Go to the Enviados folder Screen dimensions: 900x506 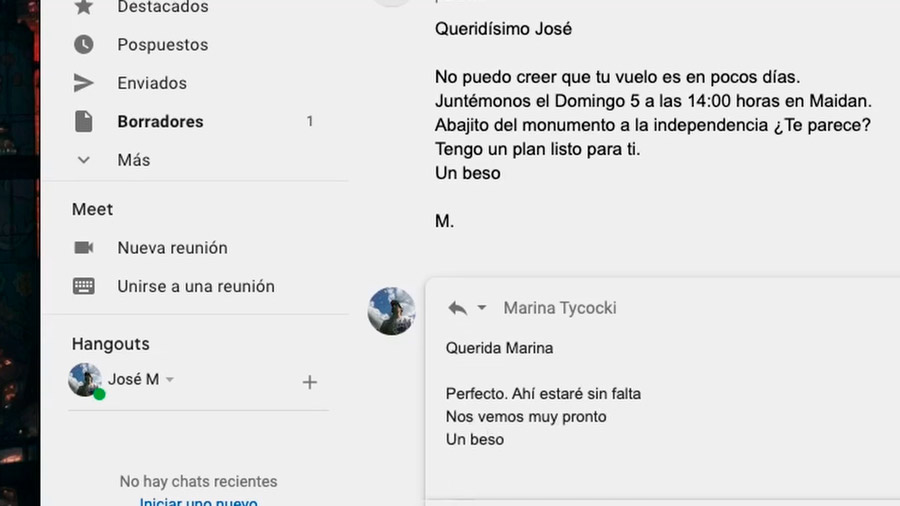[152, 83]
